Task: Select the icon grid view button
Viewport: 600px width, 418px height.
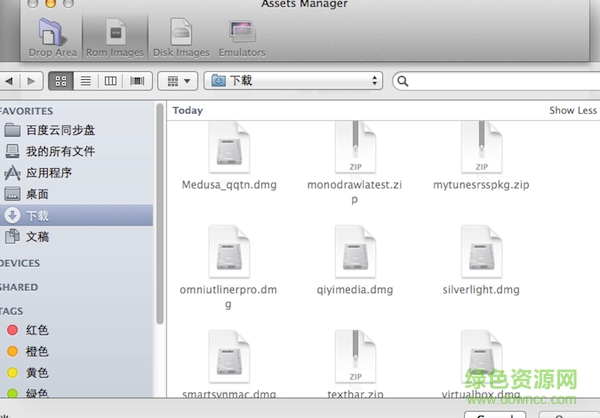Action: [x=61, y=81]
